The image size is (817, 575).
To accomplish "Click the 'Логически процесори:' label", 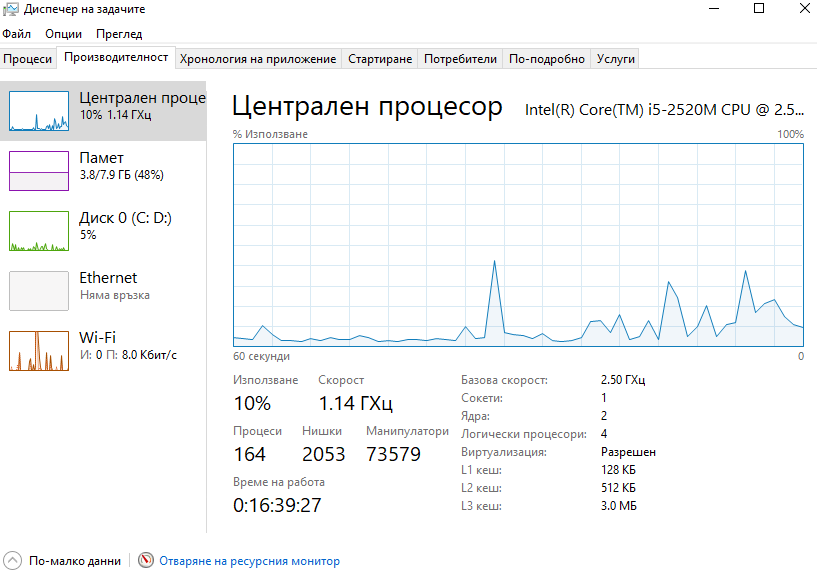I will tap(524, 434).
